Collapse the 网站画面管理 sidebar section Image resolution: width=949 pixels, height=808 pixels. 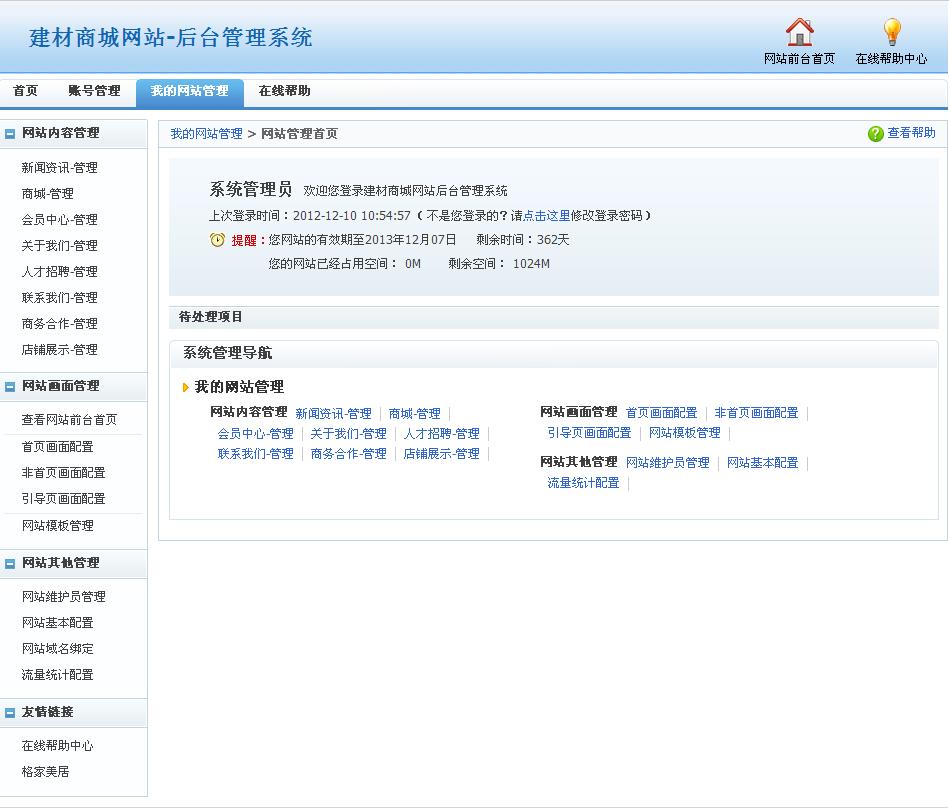(x=10, y=387)
